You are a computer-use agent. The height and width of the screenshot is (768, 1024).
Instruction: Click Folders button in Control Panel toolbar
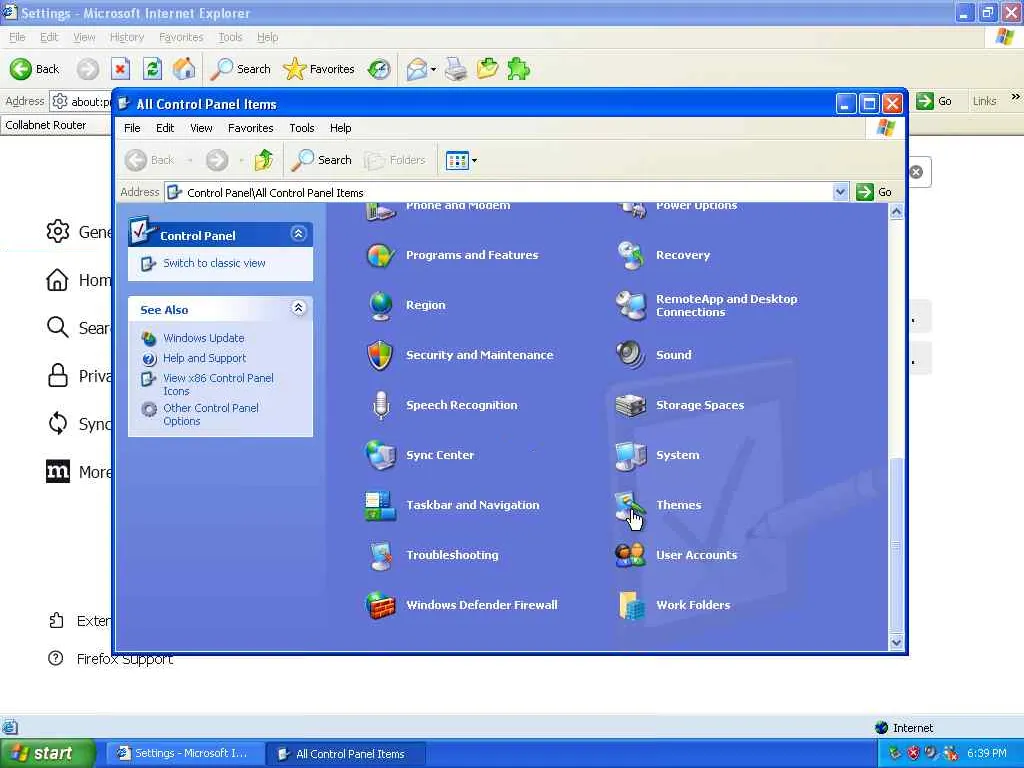click(395, 160)
